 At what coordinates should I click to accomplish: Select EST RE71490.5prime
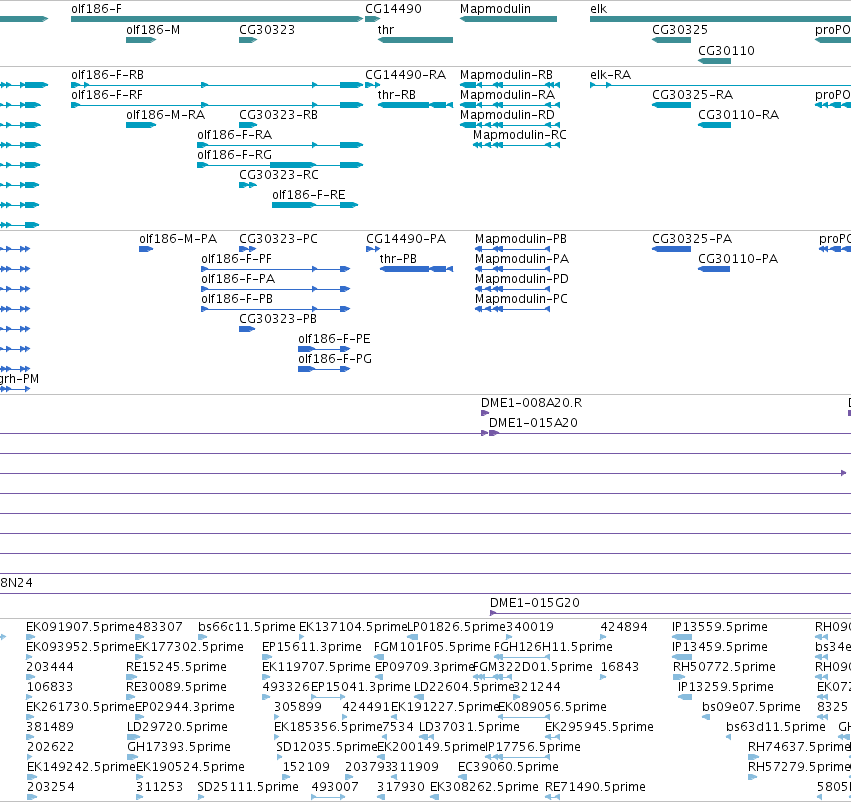[x=552, y=797]
